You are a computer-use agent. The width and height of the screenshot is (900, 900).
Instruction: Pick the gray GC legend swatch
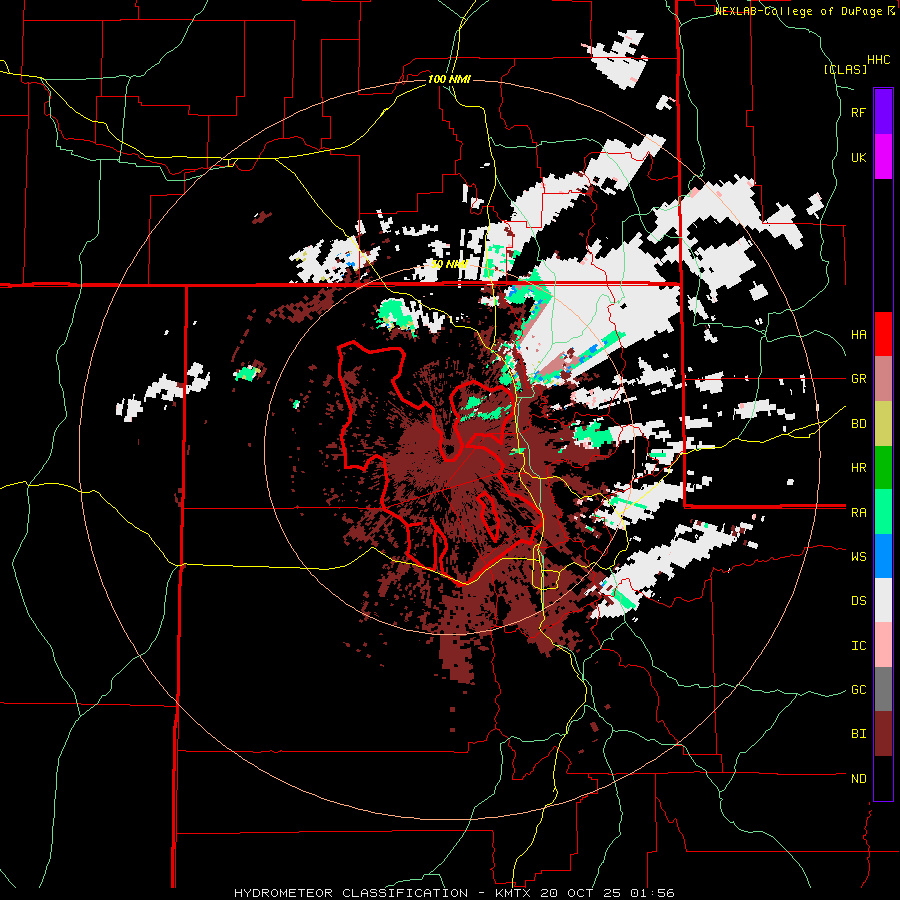click(883, 689)
